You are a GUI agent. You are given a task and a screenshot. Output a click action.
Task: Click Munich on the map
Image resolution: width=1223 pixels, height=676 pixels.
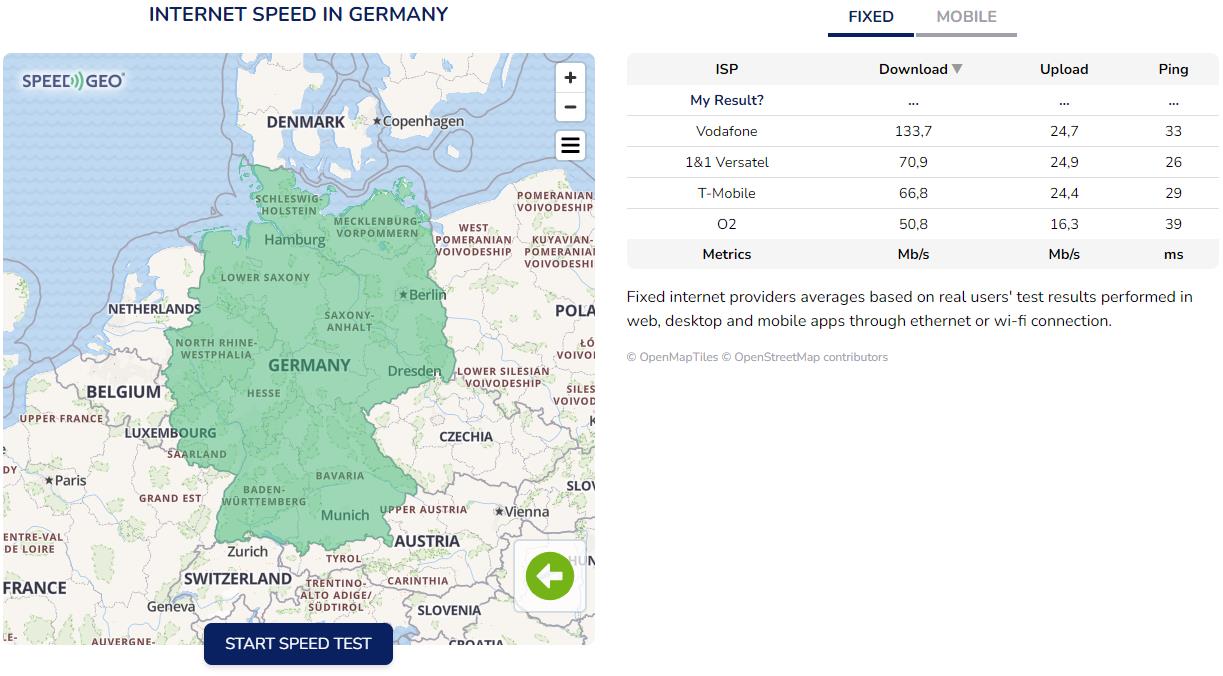pyautogui.click(x=345, y=515)
